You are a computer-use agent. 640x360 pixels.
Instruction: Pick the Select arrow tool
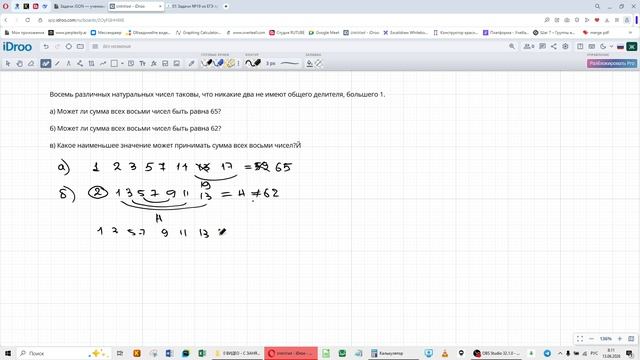pos(8,63)
